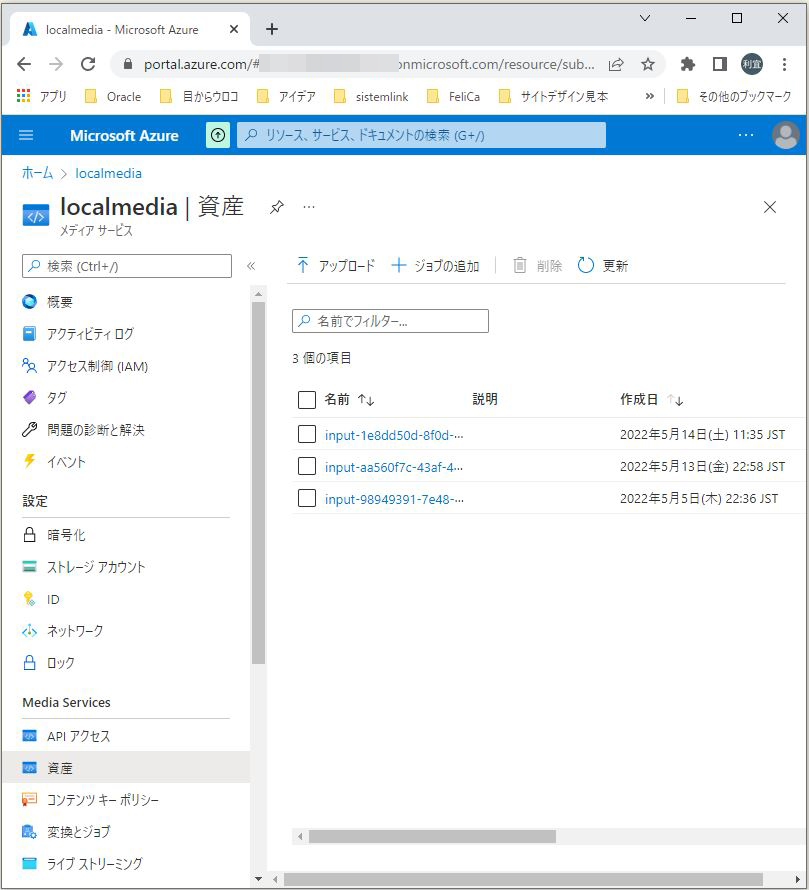Click the Cloud Shell upload icon in the header
The width and height of the screenshot is (809, 890).
[x=218, y=135]
